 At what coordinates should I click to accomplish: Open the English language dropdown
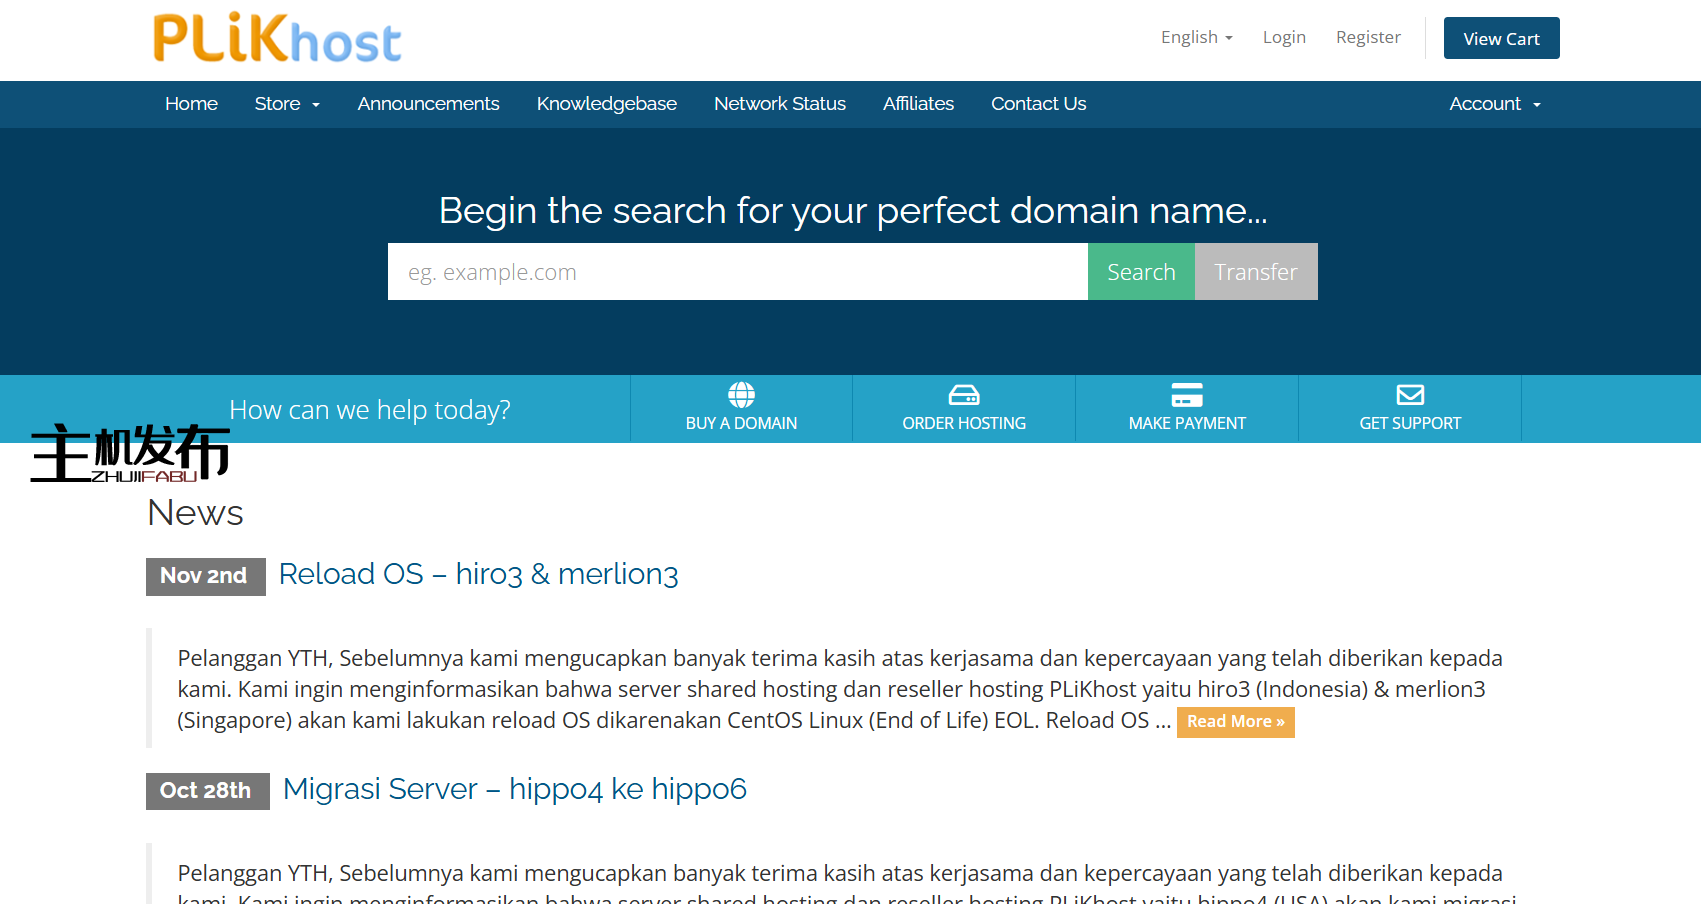click(1196, 38)
